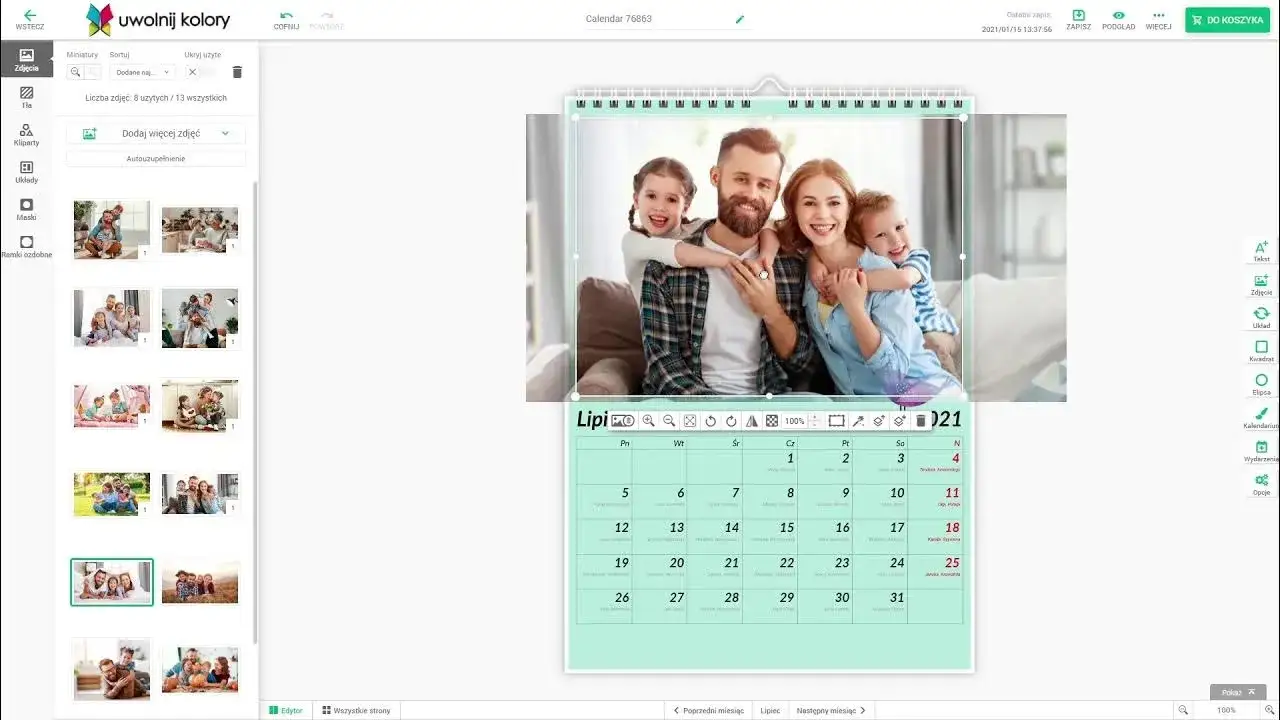Switch to the Układy layouts tab
This screenshot has height=720, width=1280.
click(x=26, y=172)
